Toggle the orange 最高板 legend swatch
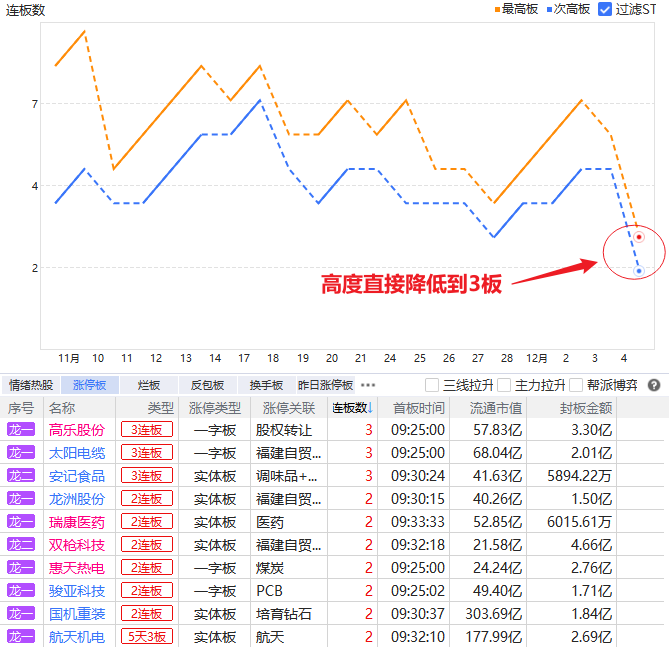Viewport: 669px width, 647px height. 497,9
